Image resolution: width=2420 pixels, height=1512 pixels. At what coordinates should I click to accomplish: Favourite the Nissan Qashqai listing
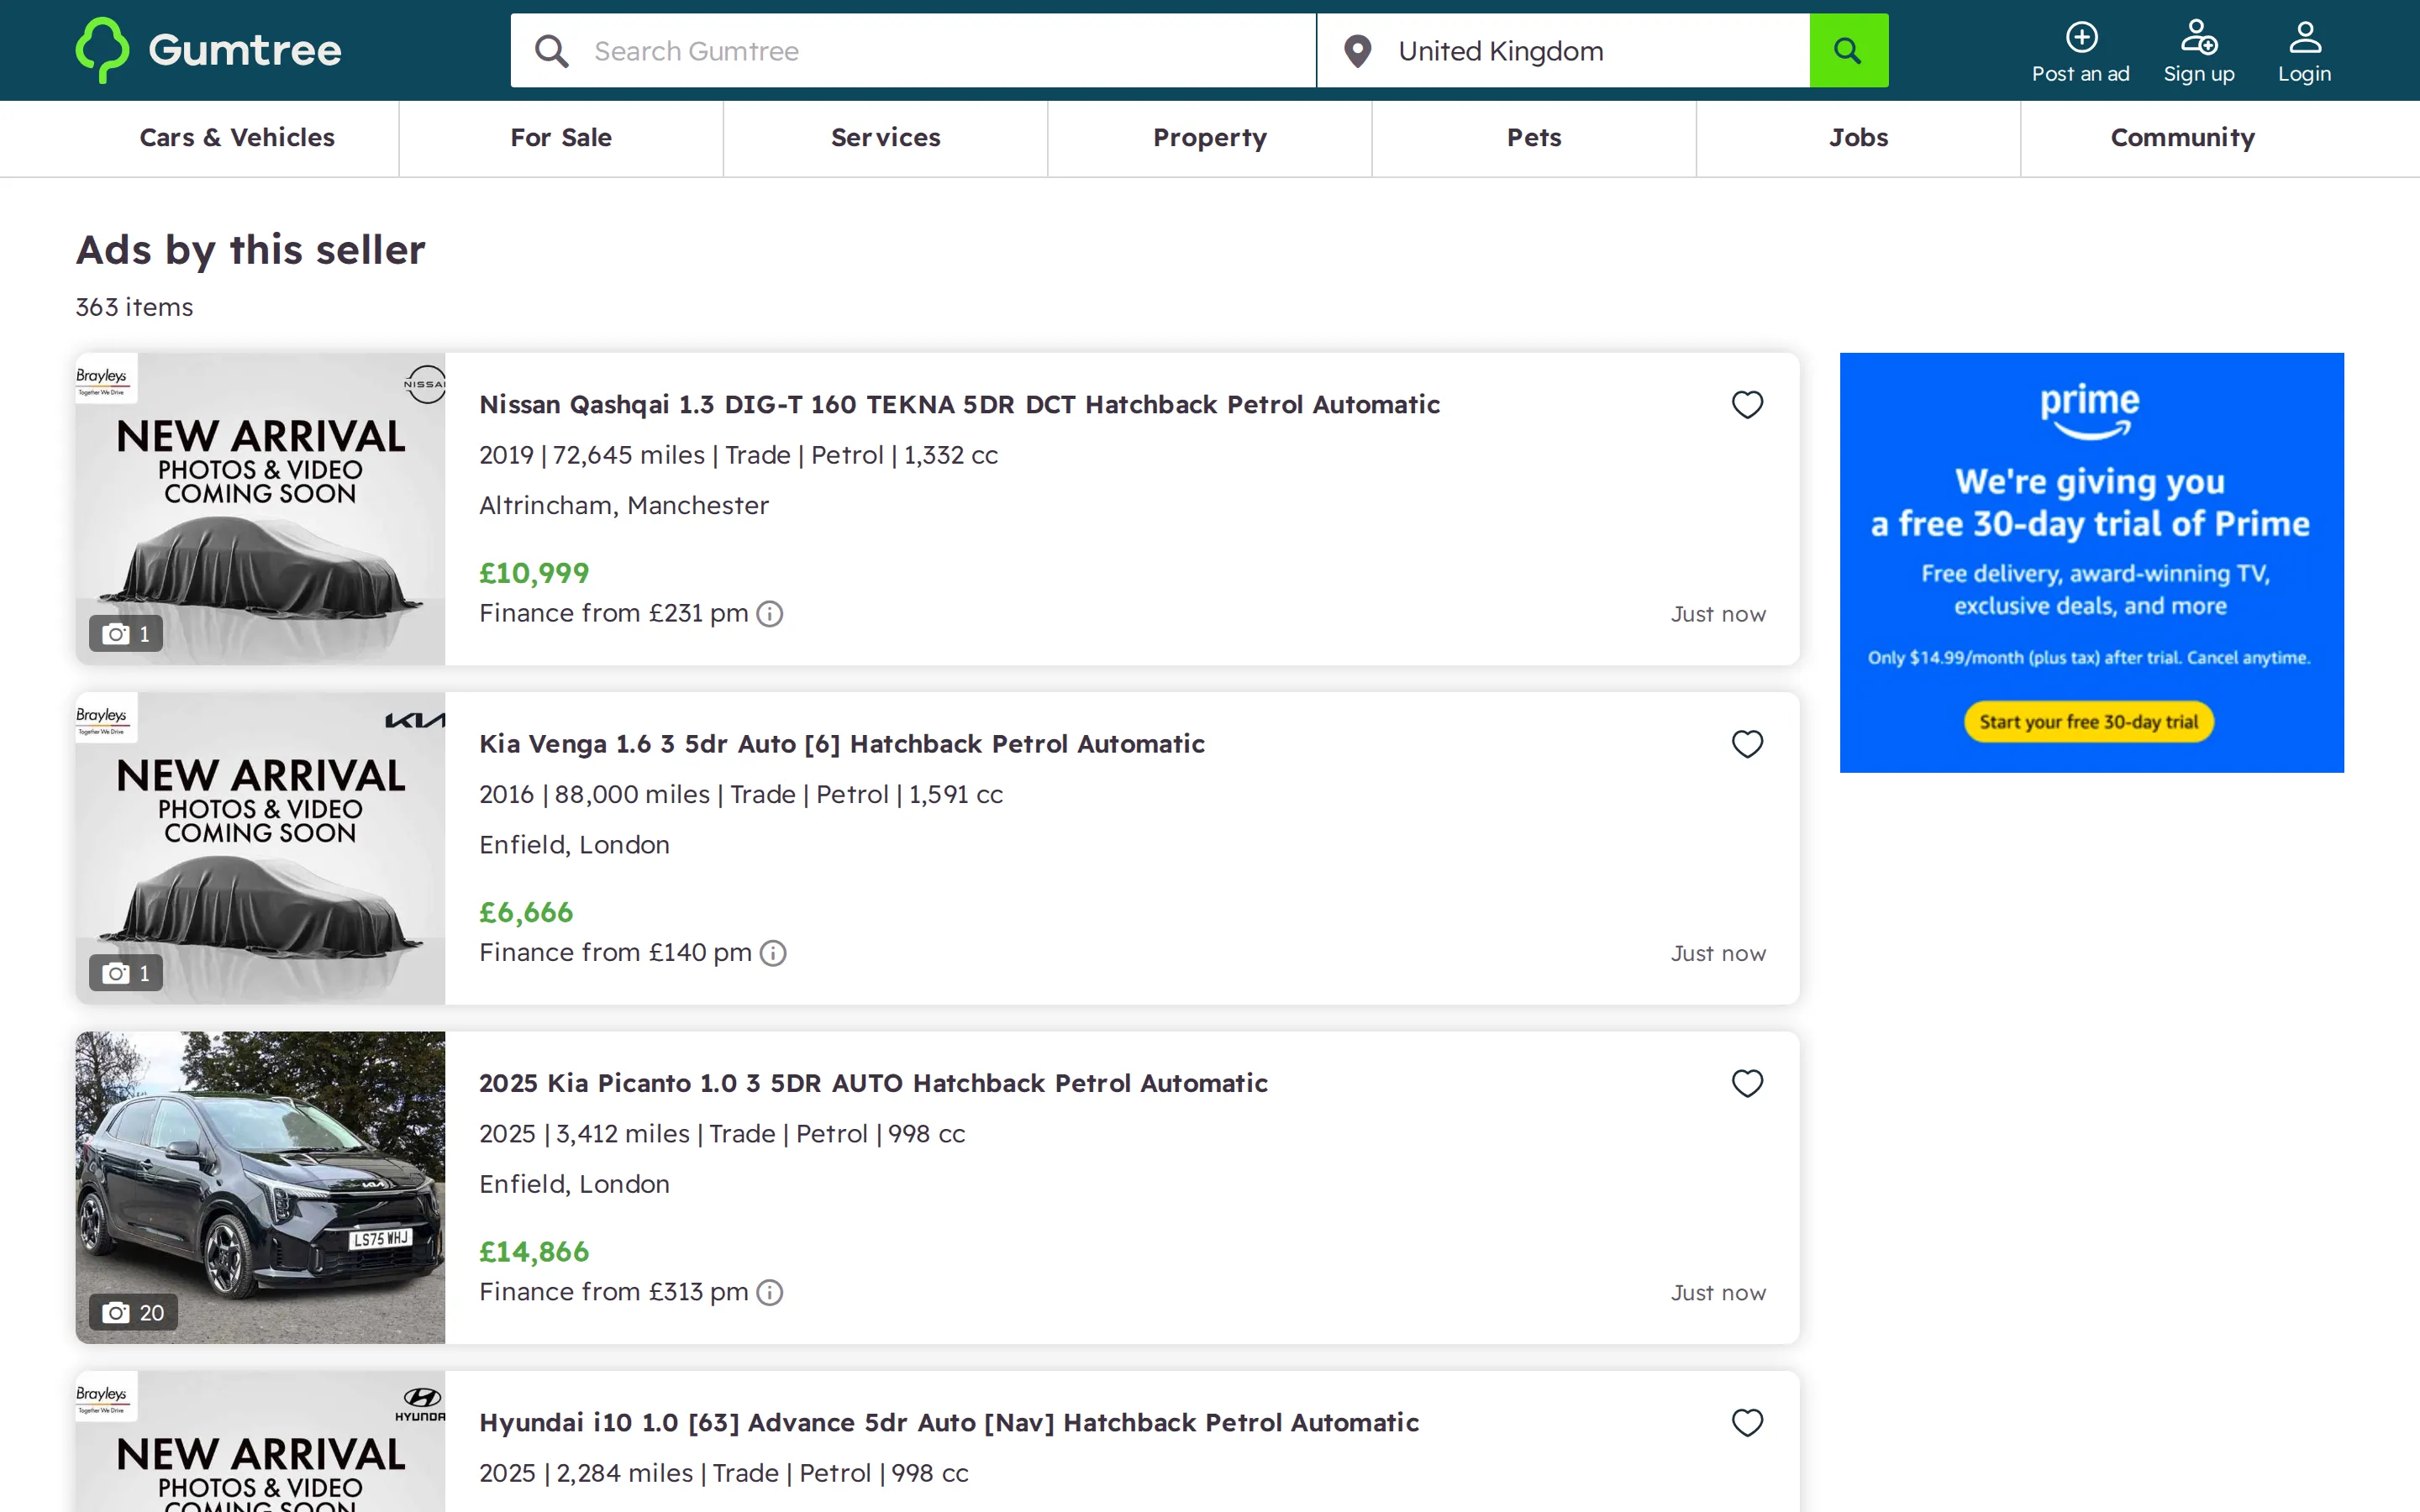[1747, 405]
